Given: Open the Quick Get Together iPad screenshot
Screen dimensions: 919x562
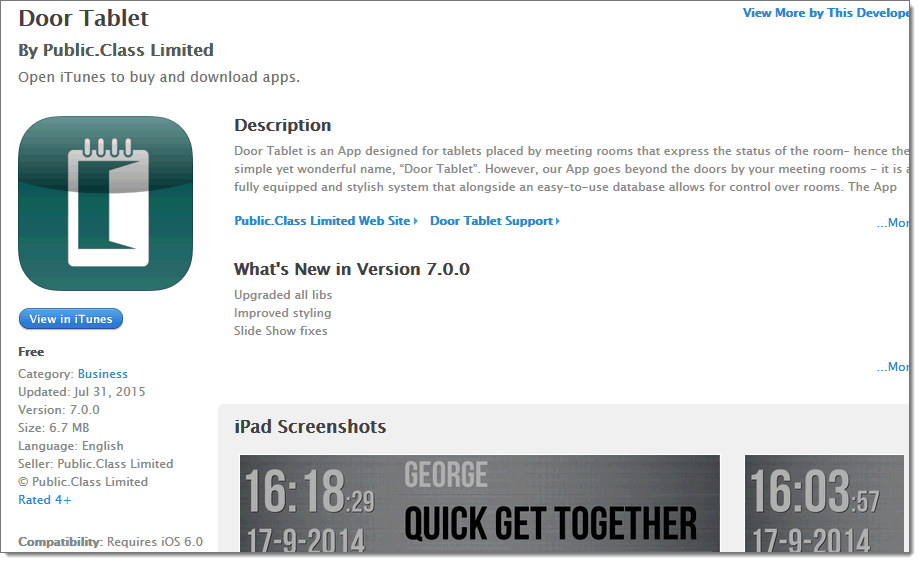Looking at the screenshot, I should [x=479, y=503].
